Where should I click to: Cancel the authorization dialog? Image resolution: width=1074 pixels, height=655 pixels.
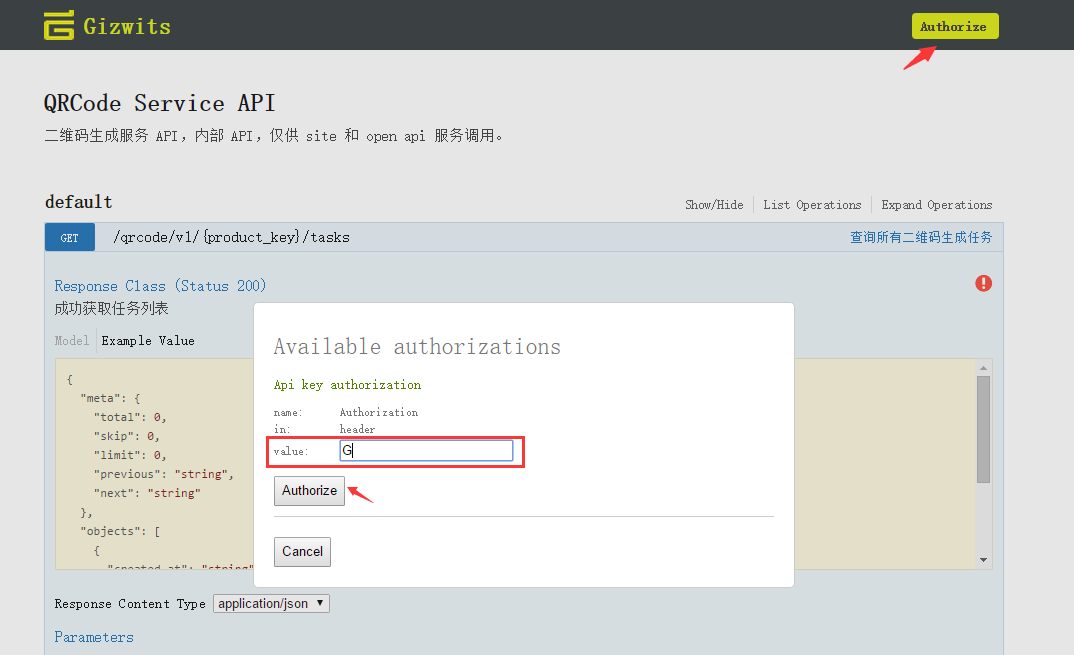[x=302, y=552]
